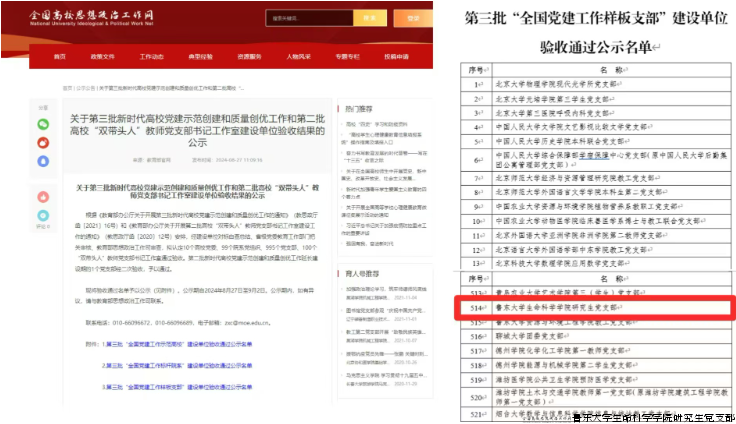Screen dimensions: 736x424
Task: Click the large article title ending in 公示
Action: click(x=198, y=131)
